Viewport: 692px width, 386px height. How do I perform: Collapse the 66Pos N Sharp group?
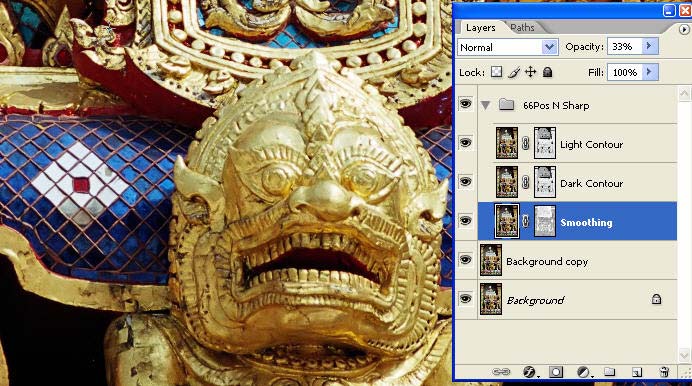pos(485,105)
